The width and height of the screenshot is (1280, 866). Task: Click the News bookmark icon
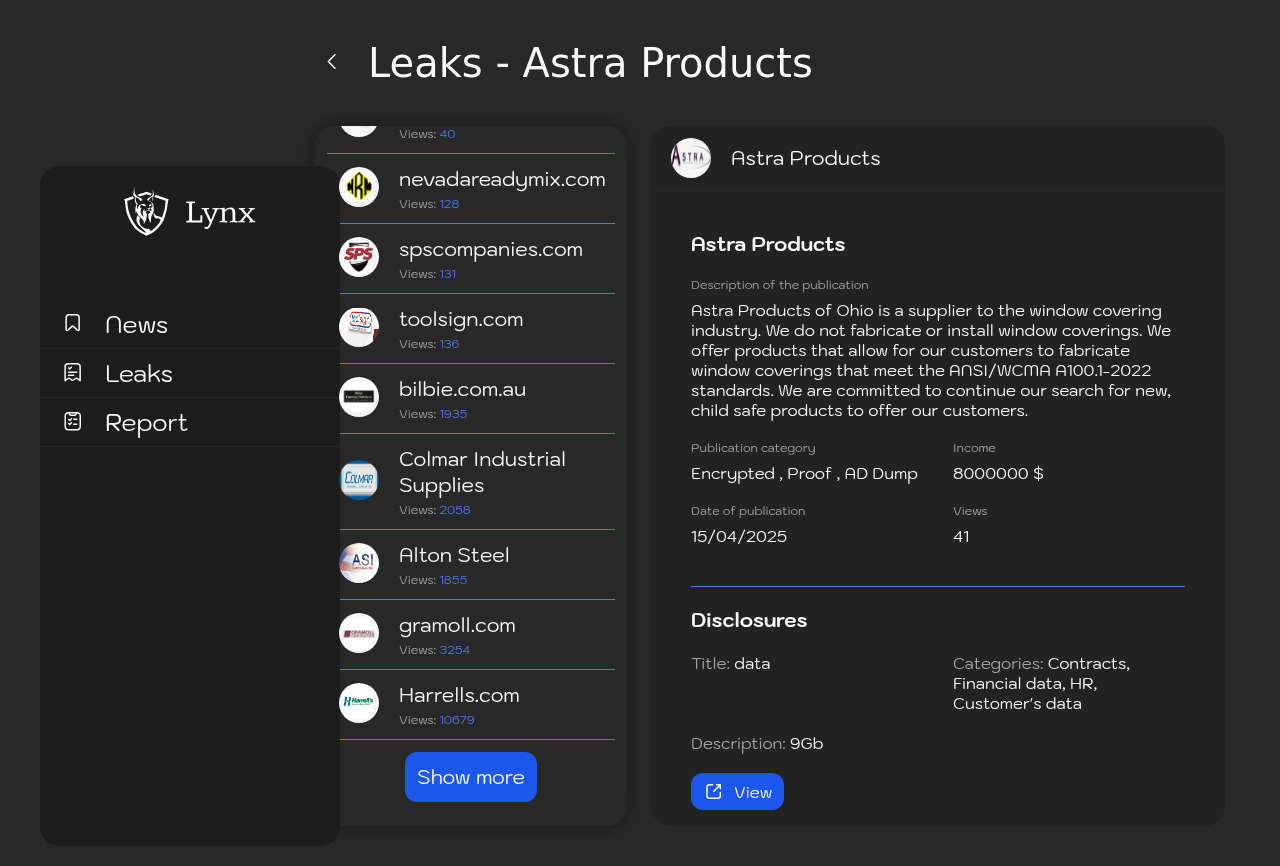click(73, 323)
